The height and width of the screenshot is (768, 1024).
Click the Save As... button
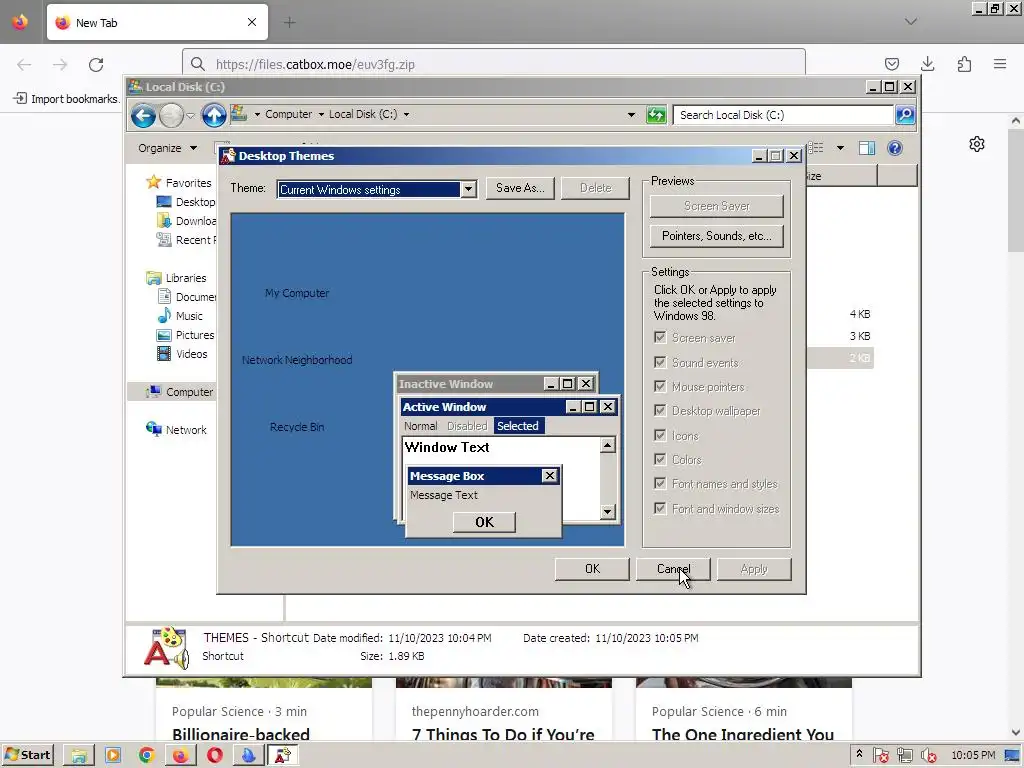point(520,188)
